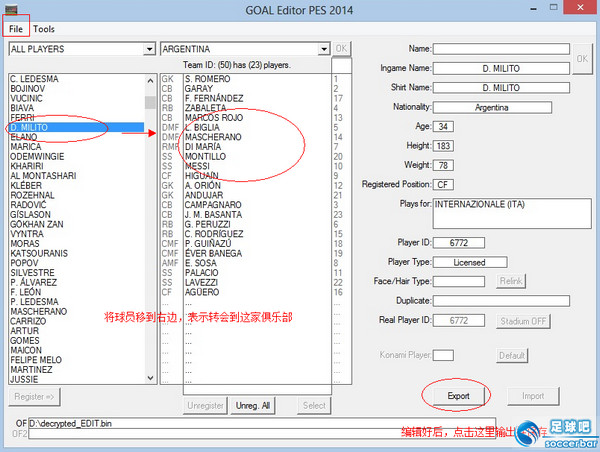Screen dimensions: 600x452
Task: Click the Face/Hair Type field
Action: click(458, 281)
